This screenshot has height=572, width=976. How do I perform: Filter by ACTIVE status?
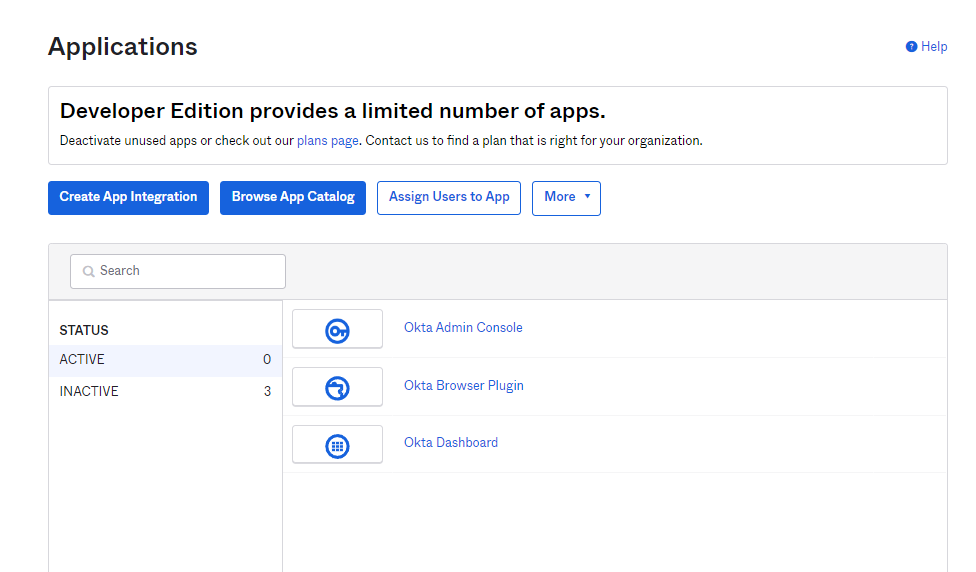click(x=166, y=360)
